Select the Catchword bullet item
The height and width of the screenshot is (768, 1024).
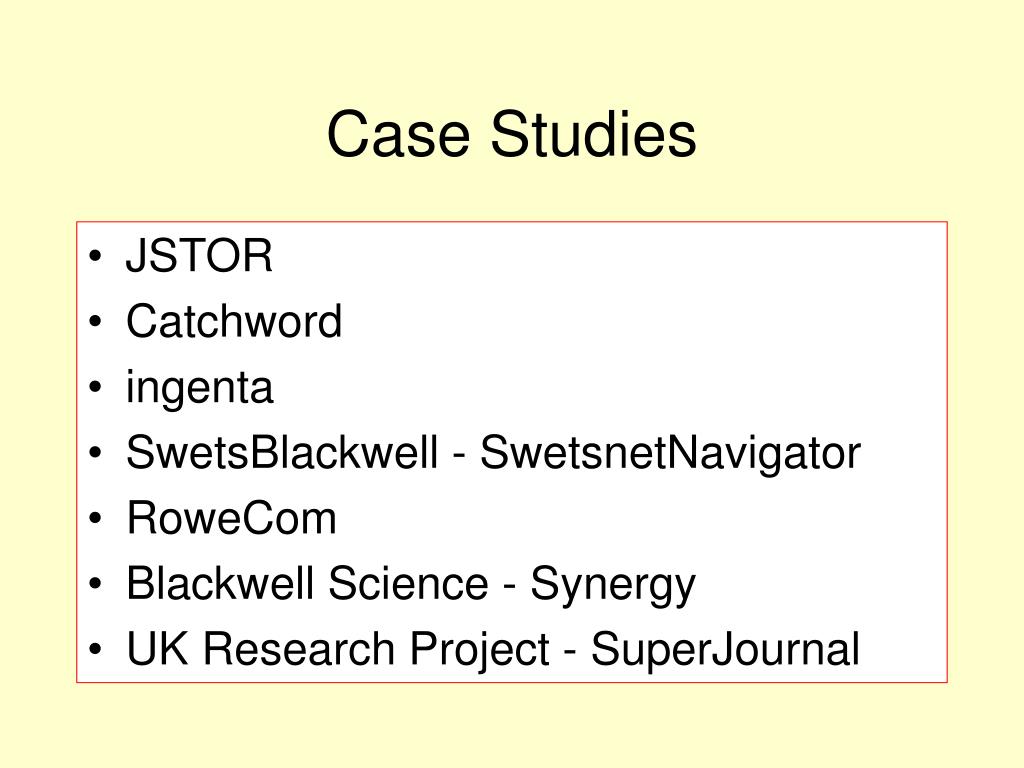coord(234,321)
